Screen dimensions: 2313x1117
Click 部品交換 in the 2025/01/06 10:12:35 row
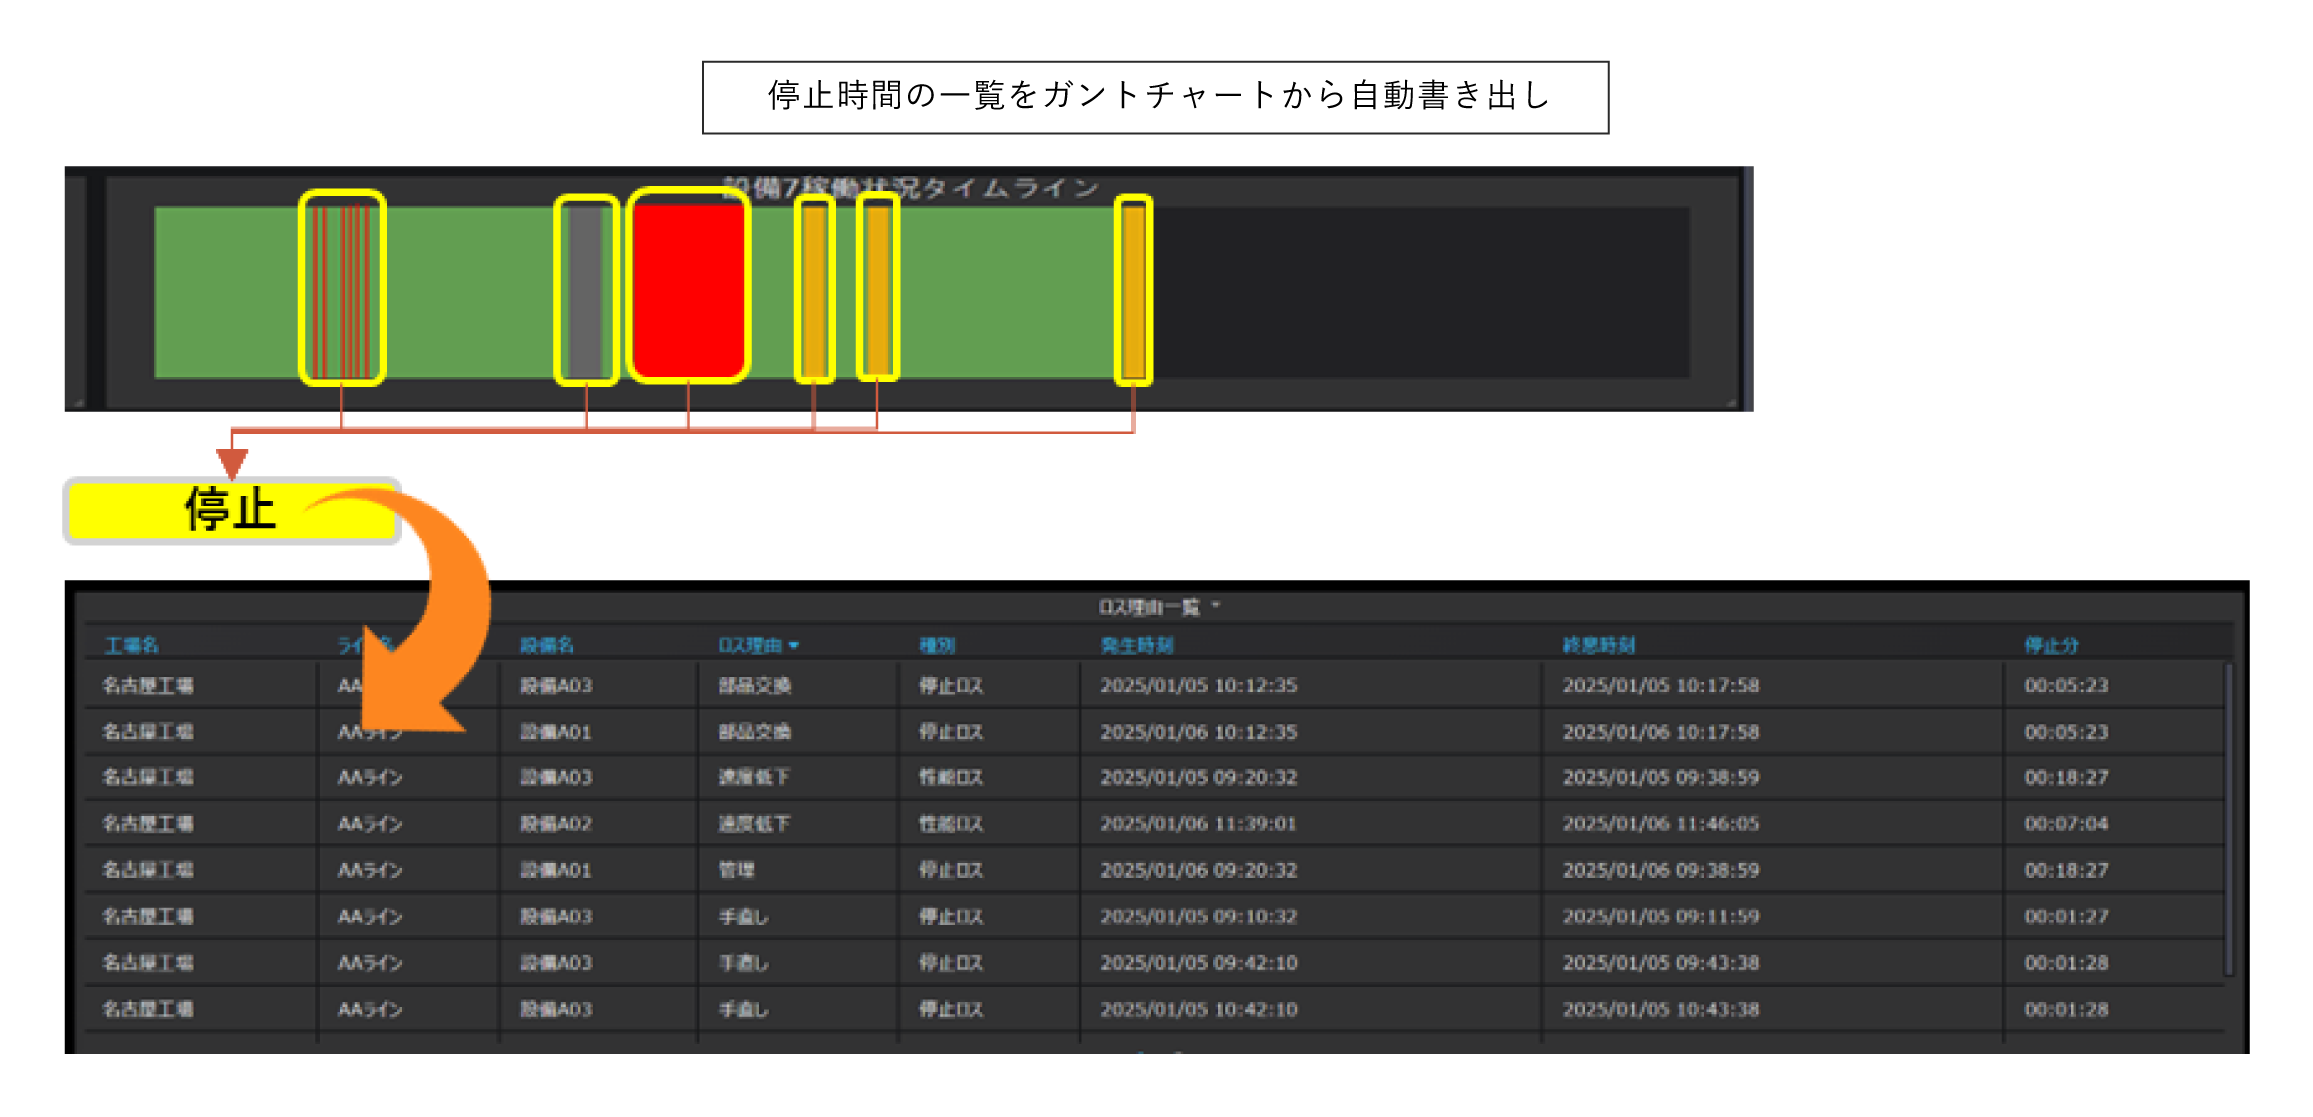(755, 732)
